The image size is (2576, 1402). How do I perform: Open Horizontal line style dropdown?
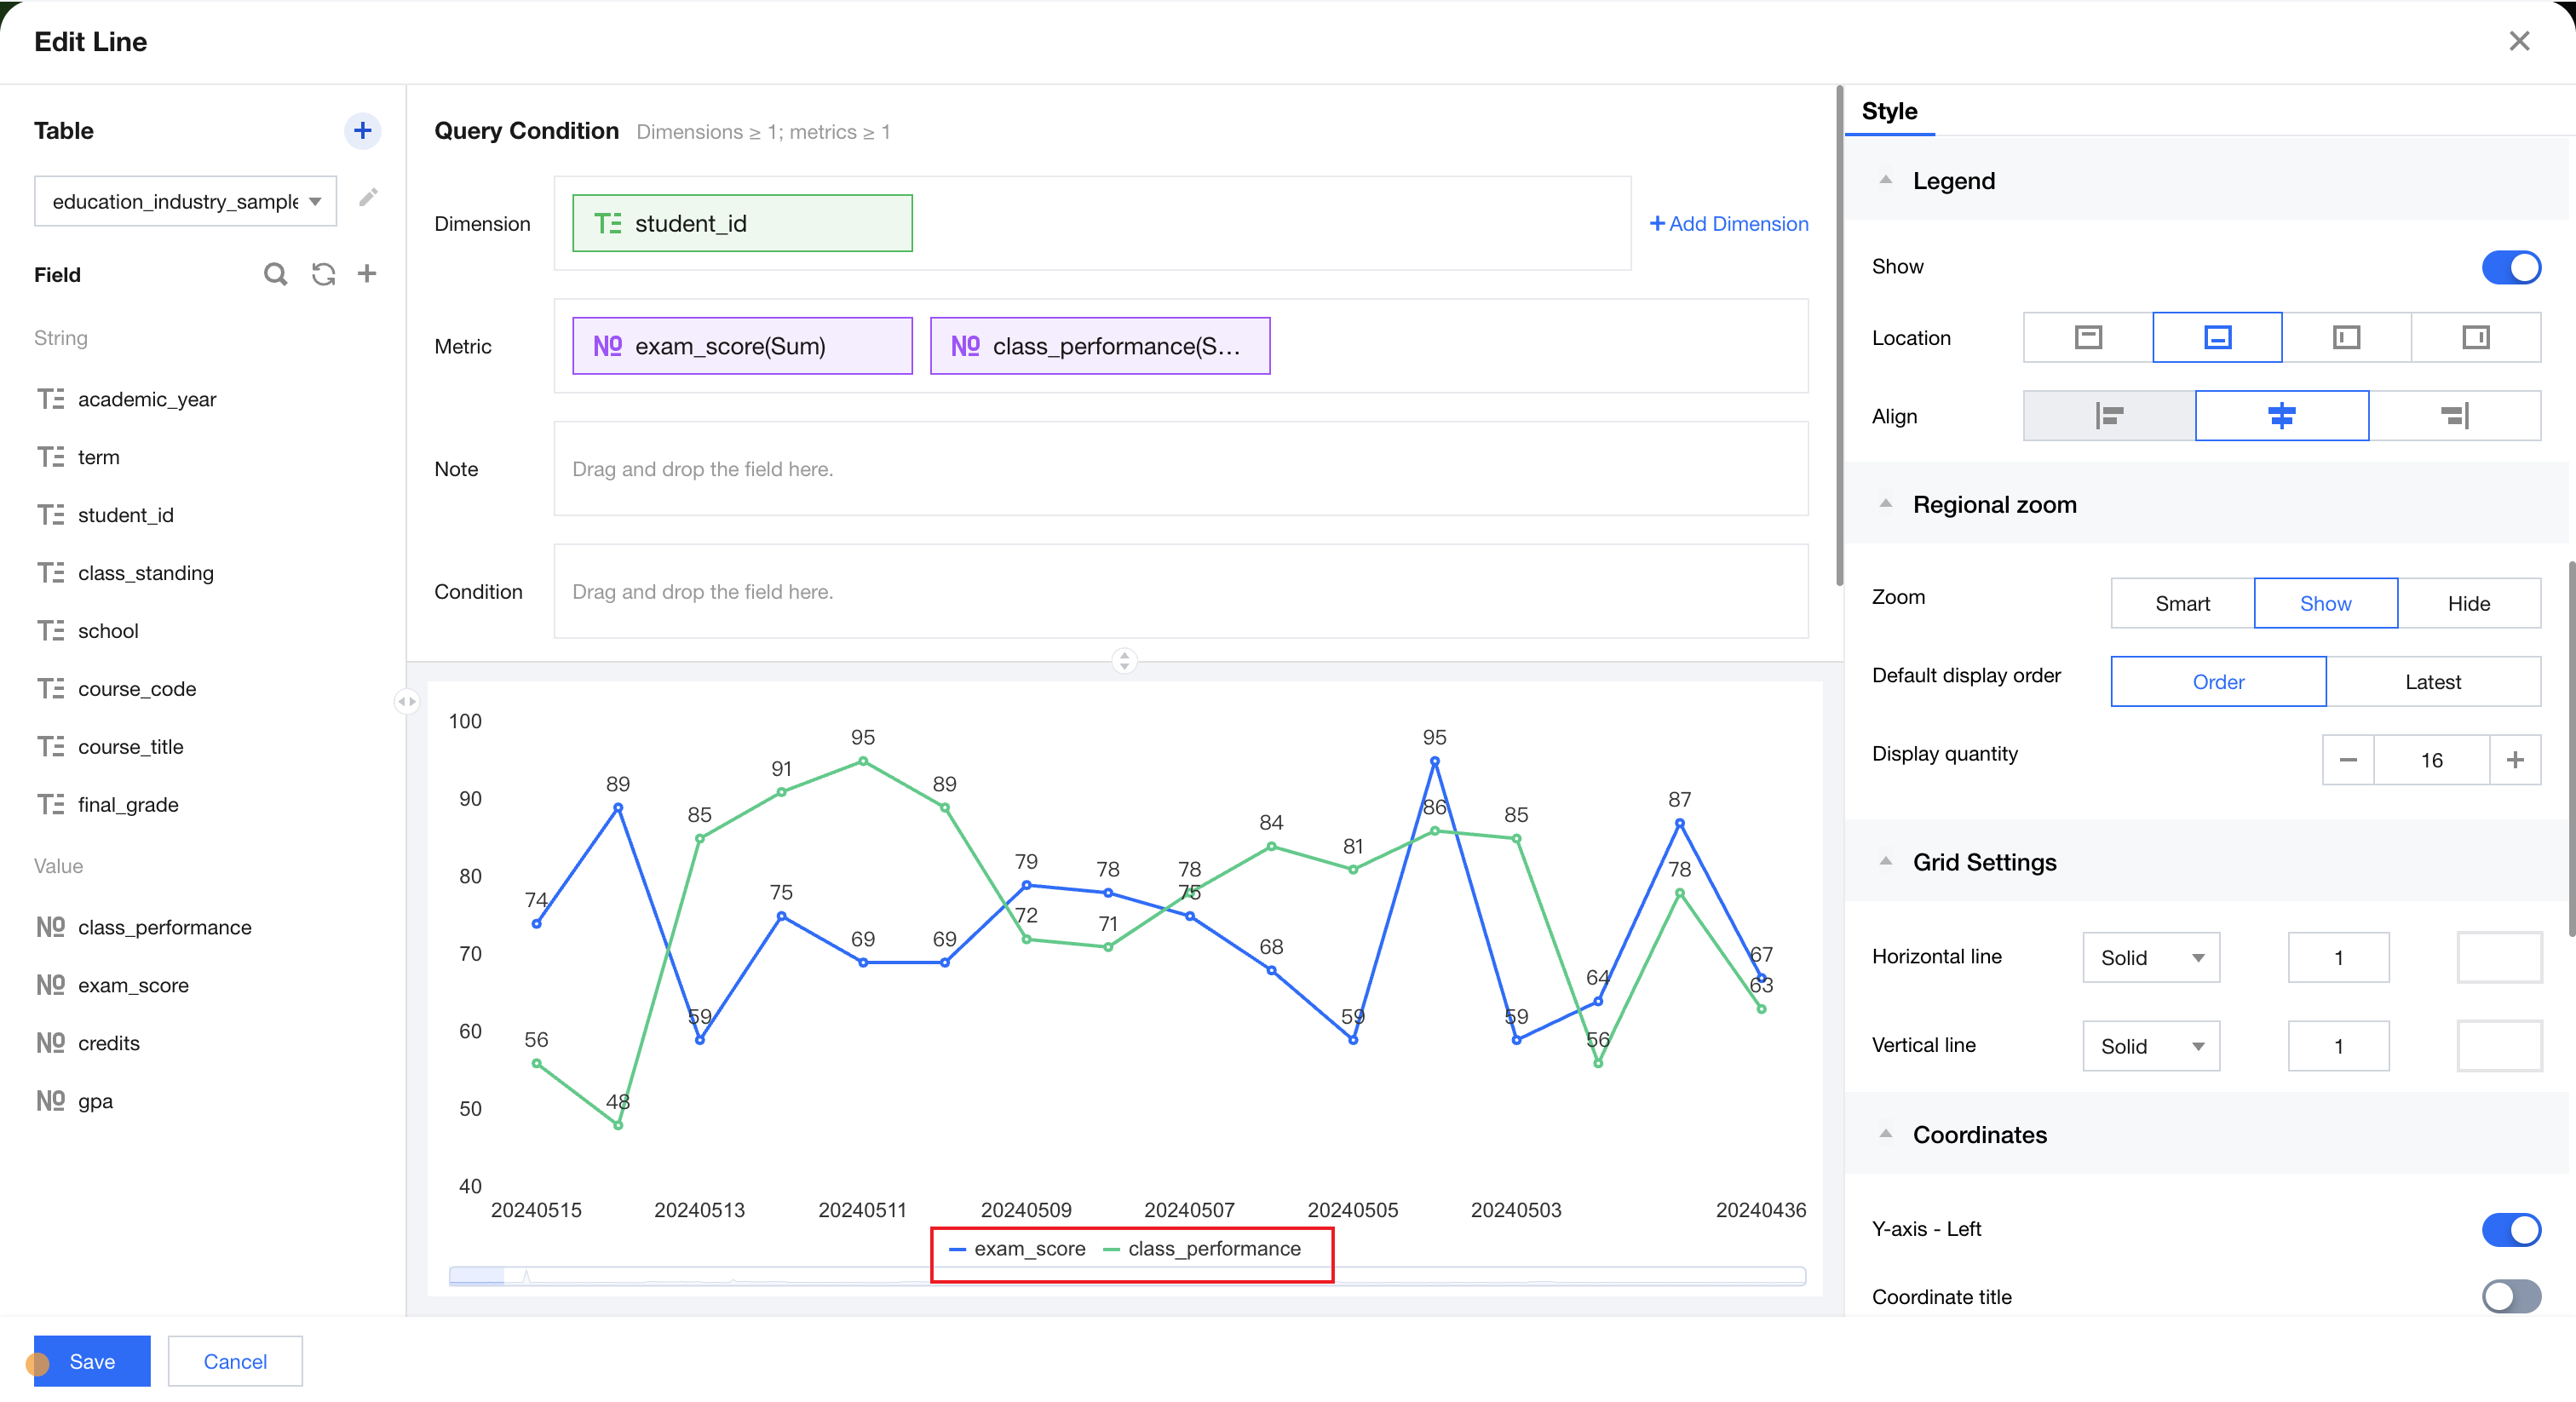click(2150, 958)
